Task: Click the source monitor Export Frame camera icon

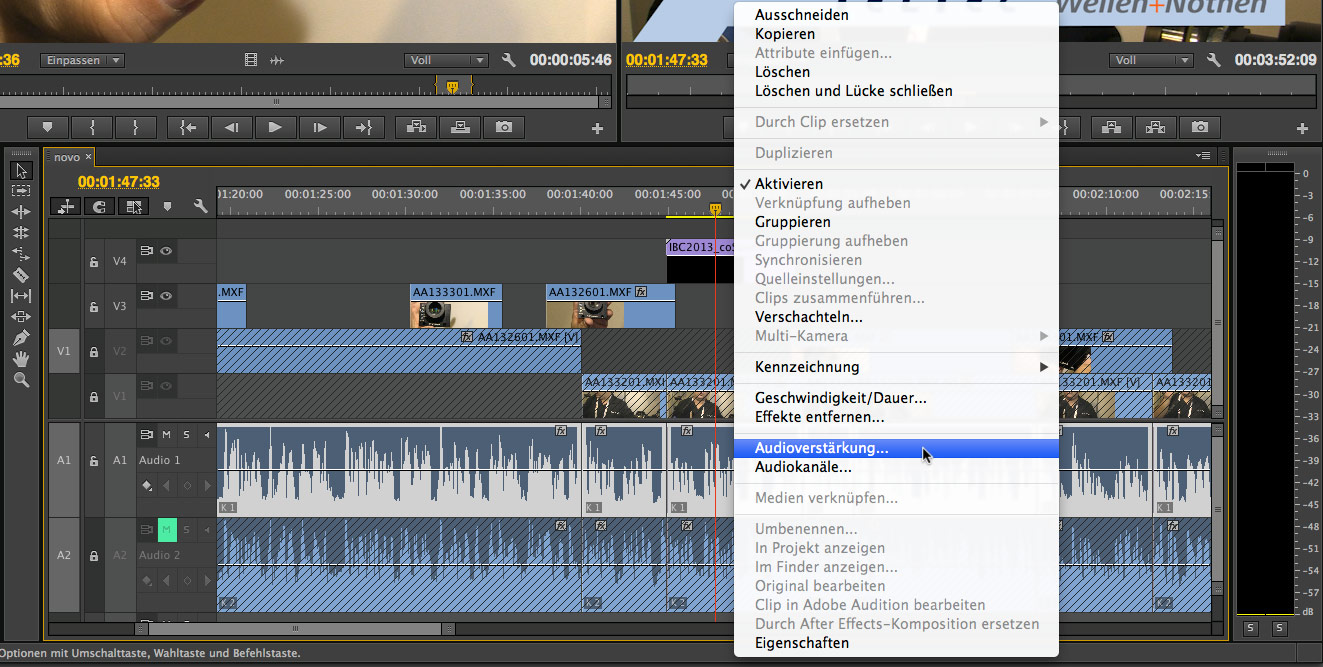Action: pyautogui.click(x=504, y=127)
